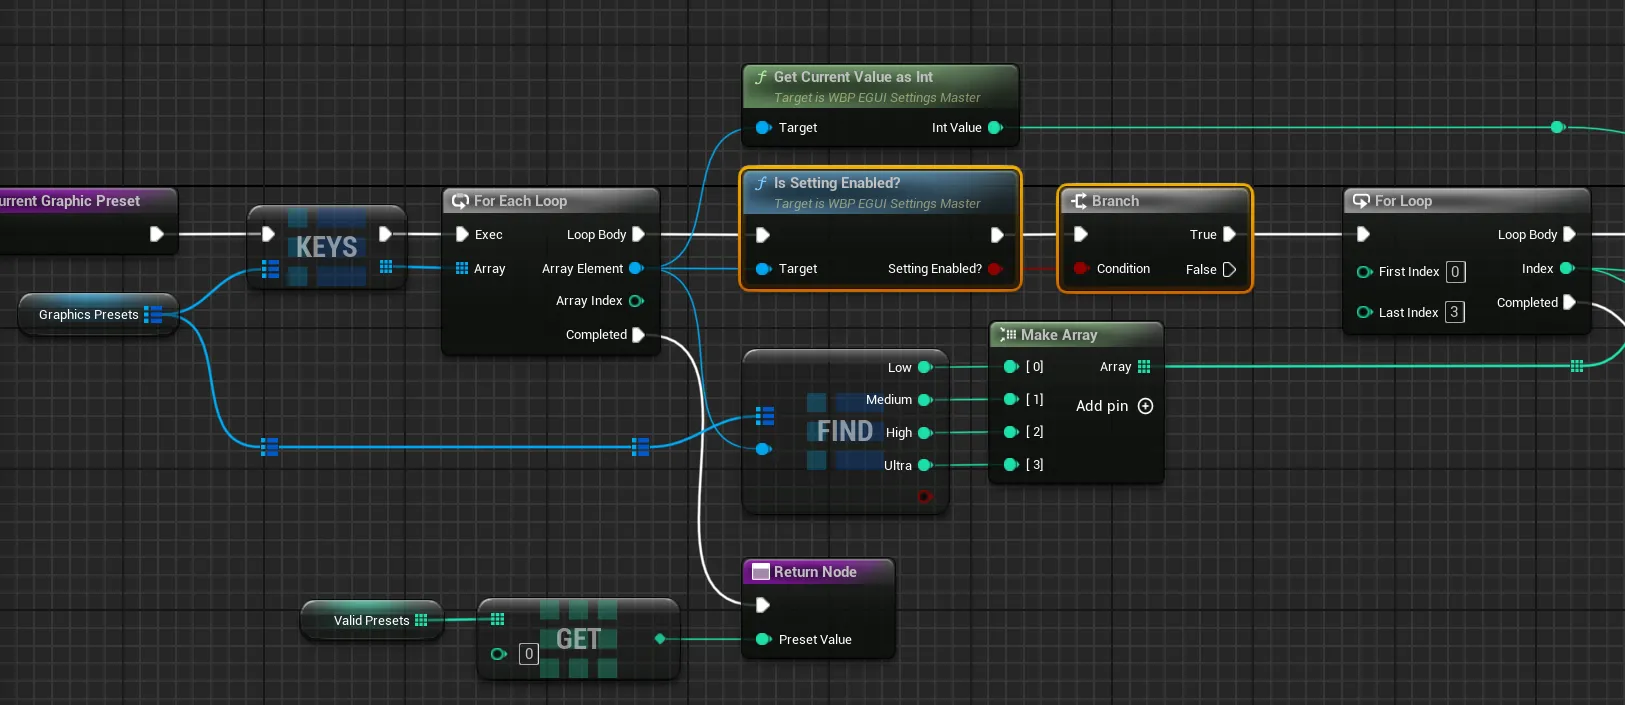The width and height of the screenshot is (1625, 705).
Task: Click Add pin on Make Array
Action: (1114, 406)
